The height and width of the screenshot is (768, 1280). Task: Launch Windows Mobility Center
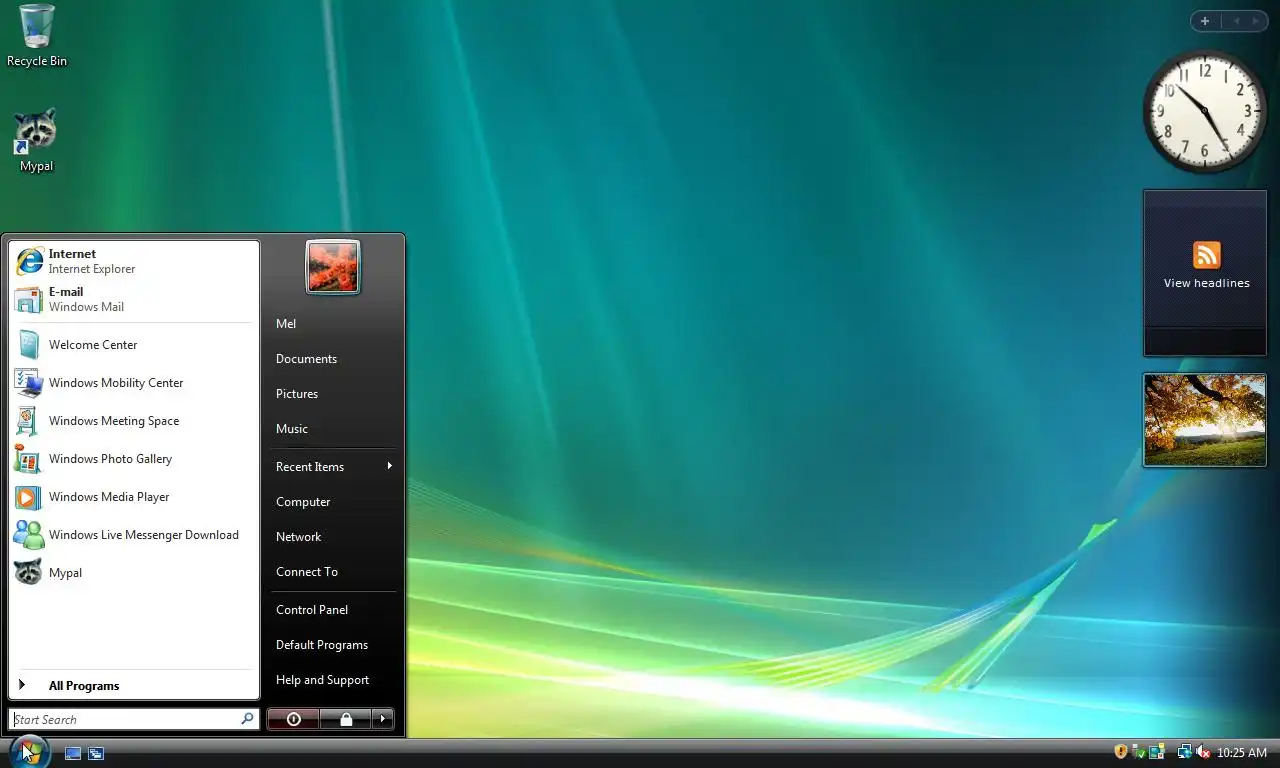(134, 383)
